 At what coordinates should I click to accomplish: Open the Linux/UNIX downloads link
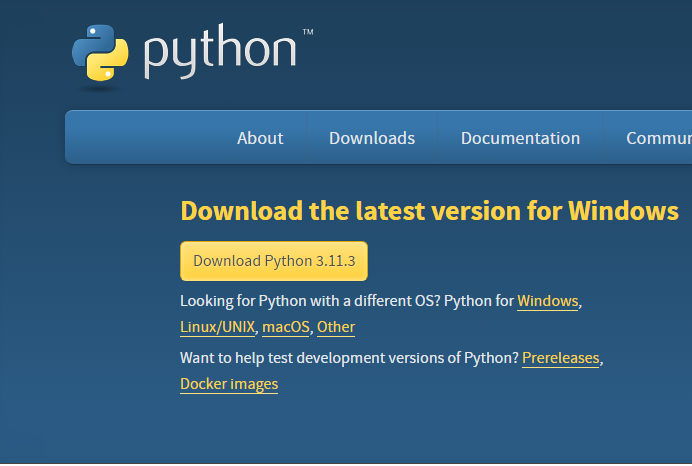coord(218,327)
